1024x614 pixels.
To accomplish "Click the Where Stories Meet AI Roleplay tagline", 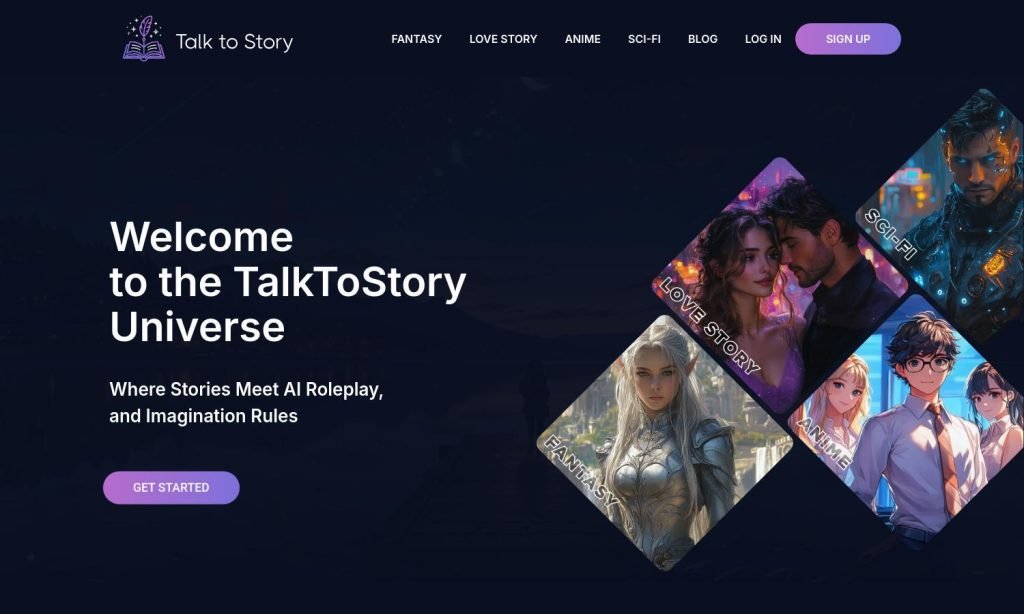I will click(x=246, y=402).
